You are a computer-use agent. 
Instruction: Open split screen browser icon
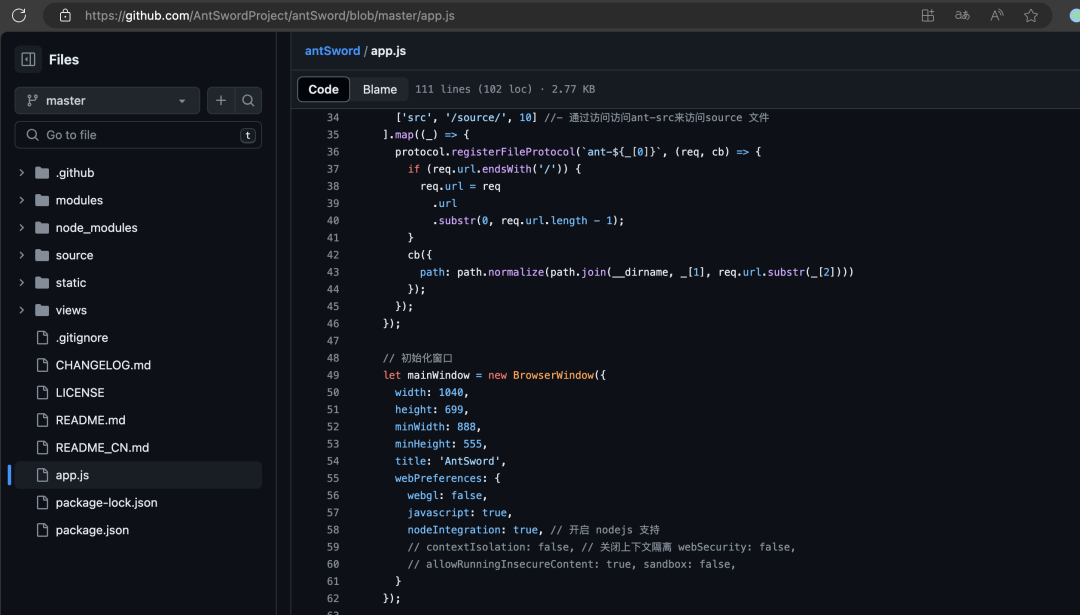coord(928,15)
